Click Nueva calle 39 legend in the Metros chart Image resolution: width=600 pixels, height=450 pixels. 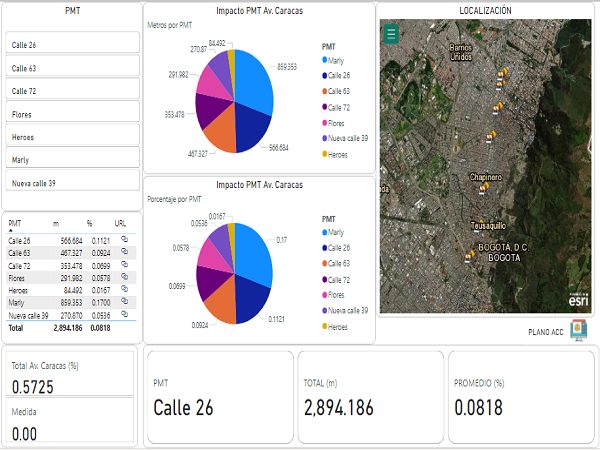click(x=345, y=138)
